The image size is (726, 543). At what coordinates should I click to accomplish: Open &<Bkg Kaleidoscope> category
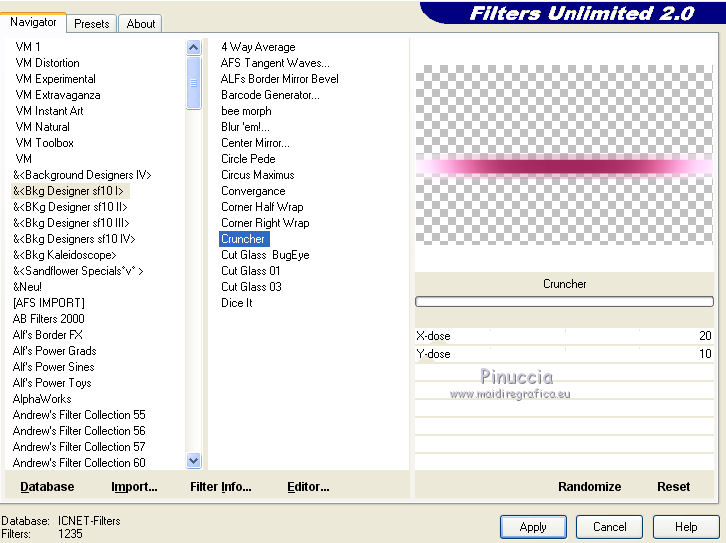pos(64,255)
